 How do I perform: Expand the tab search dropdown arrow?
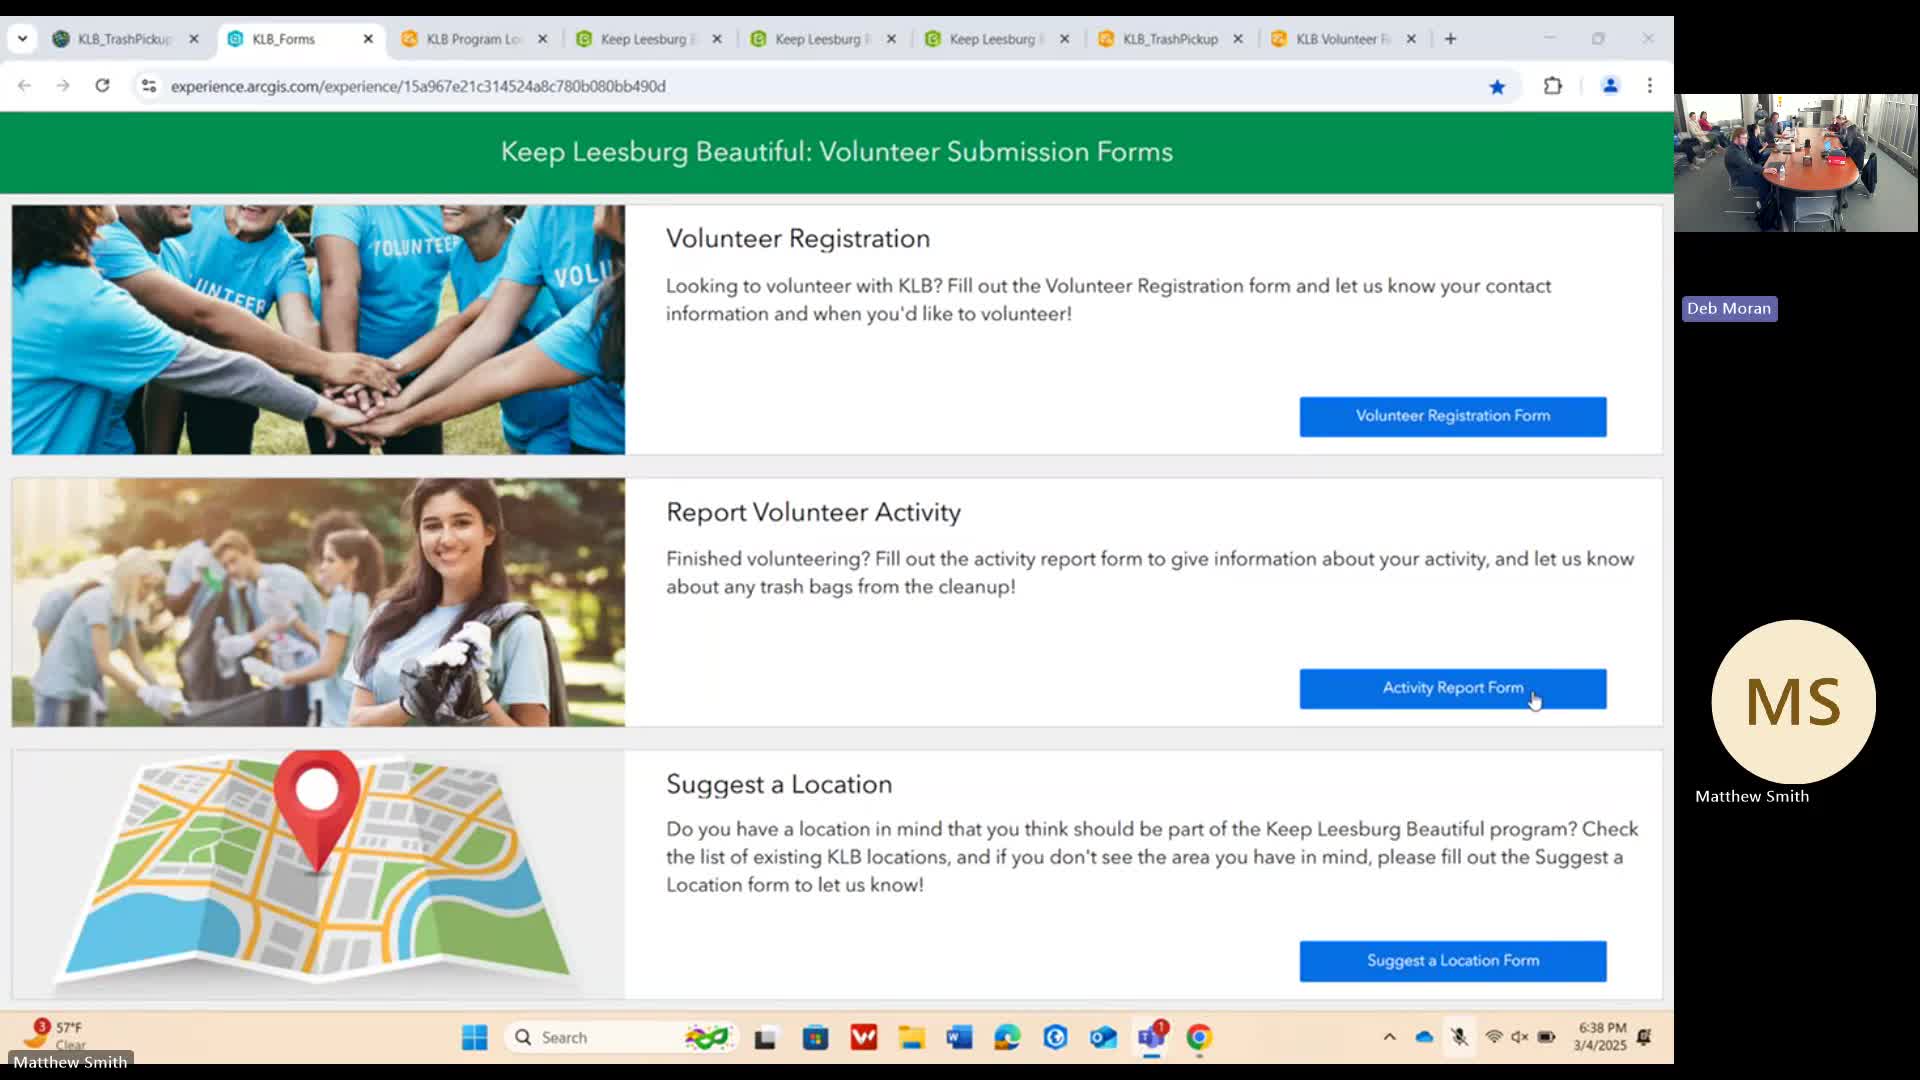[22, 39]
